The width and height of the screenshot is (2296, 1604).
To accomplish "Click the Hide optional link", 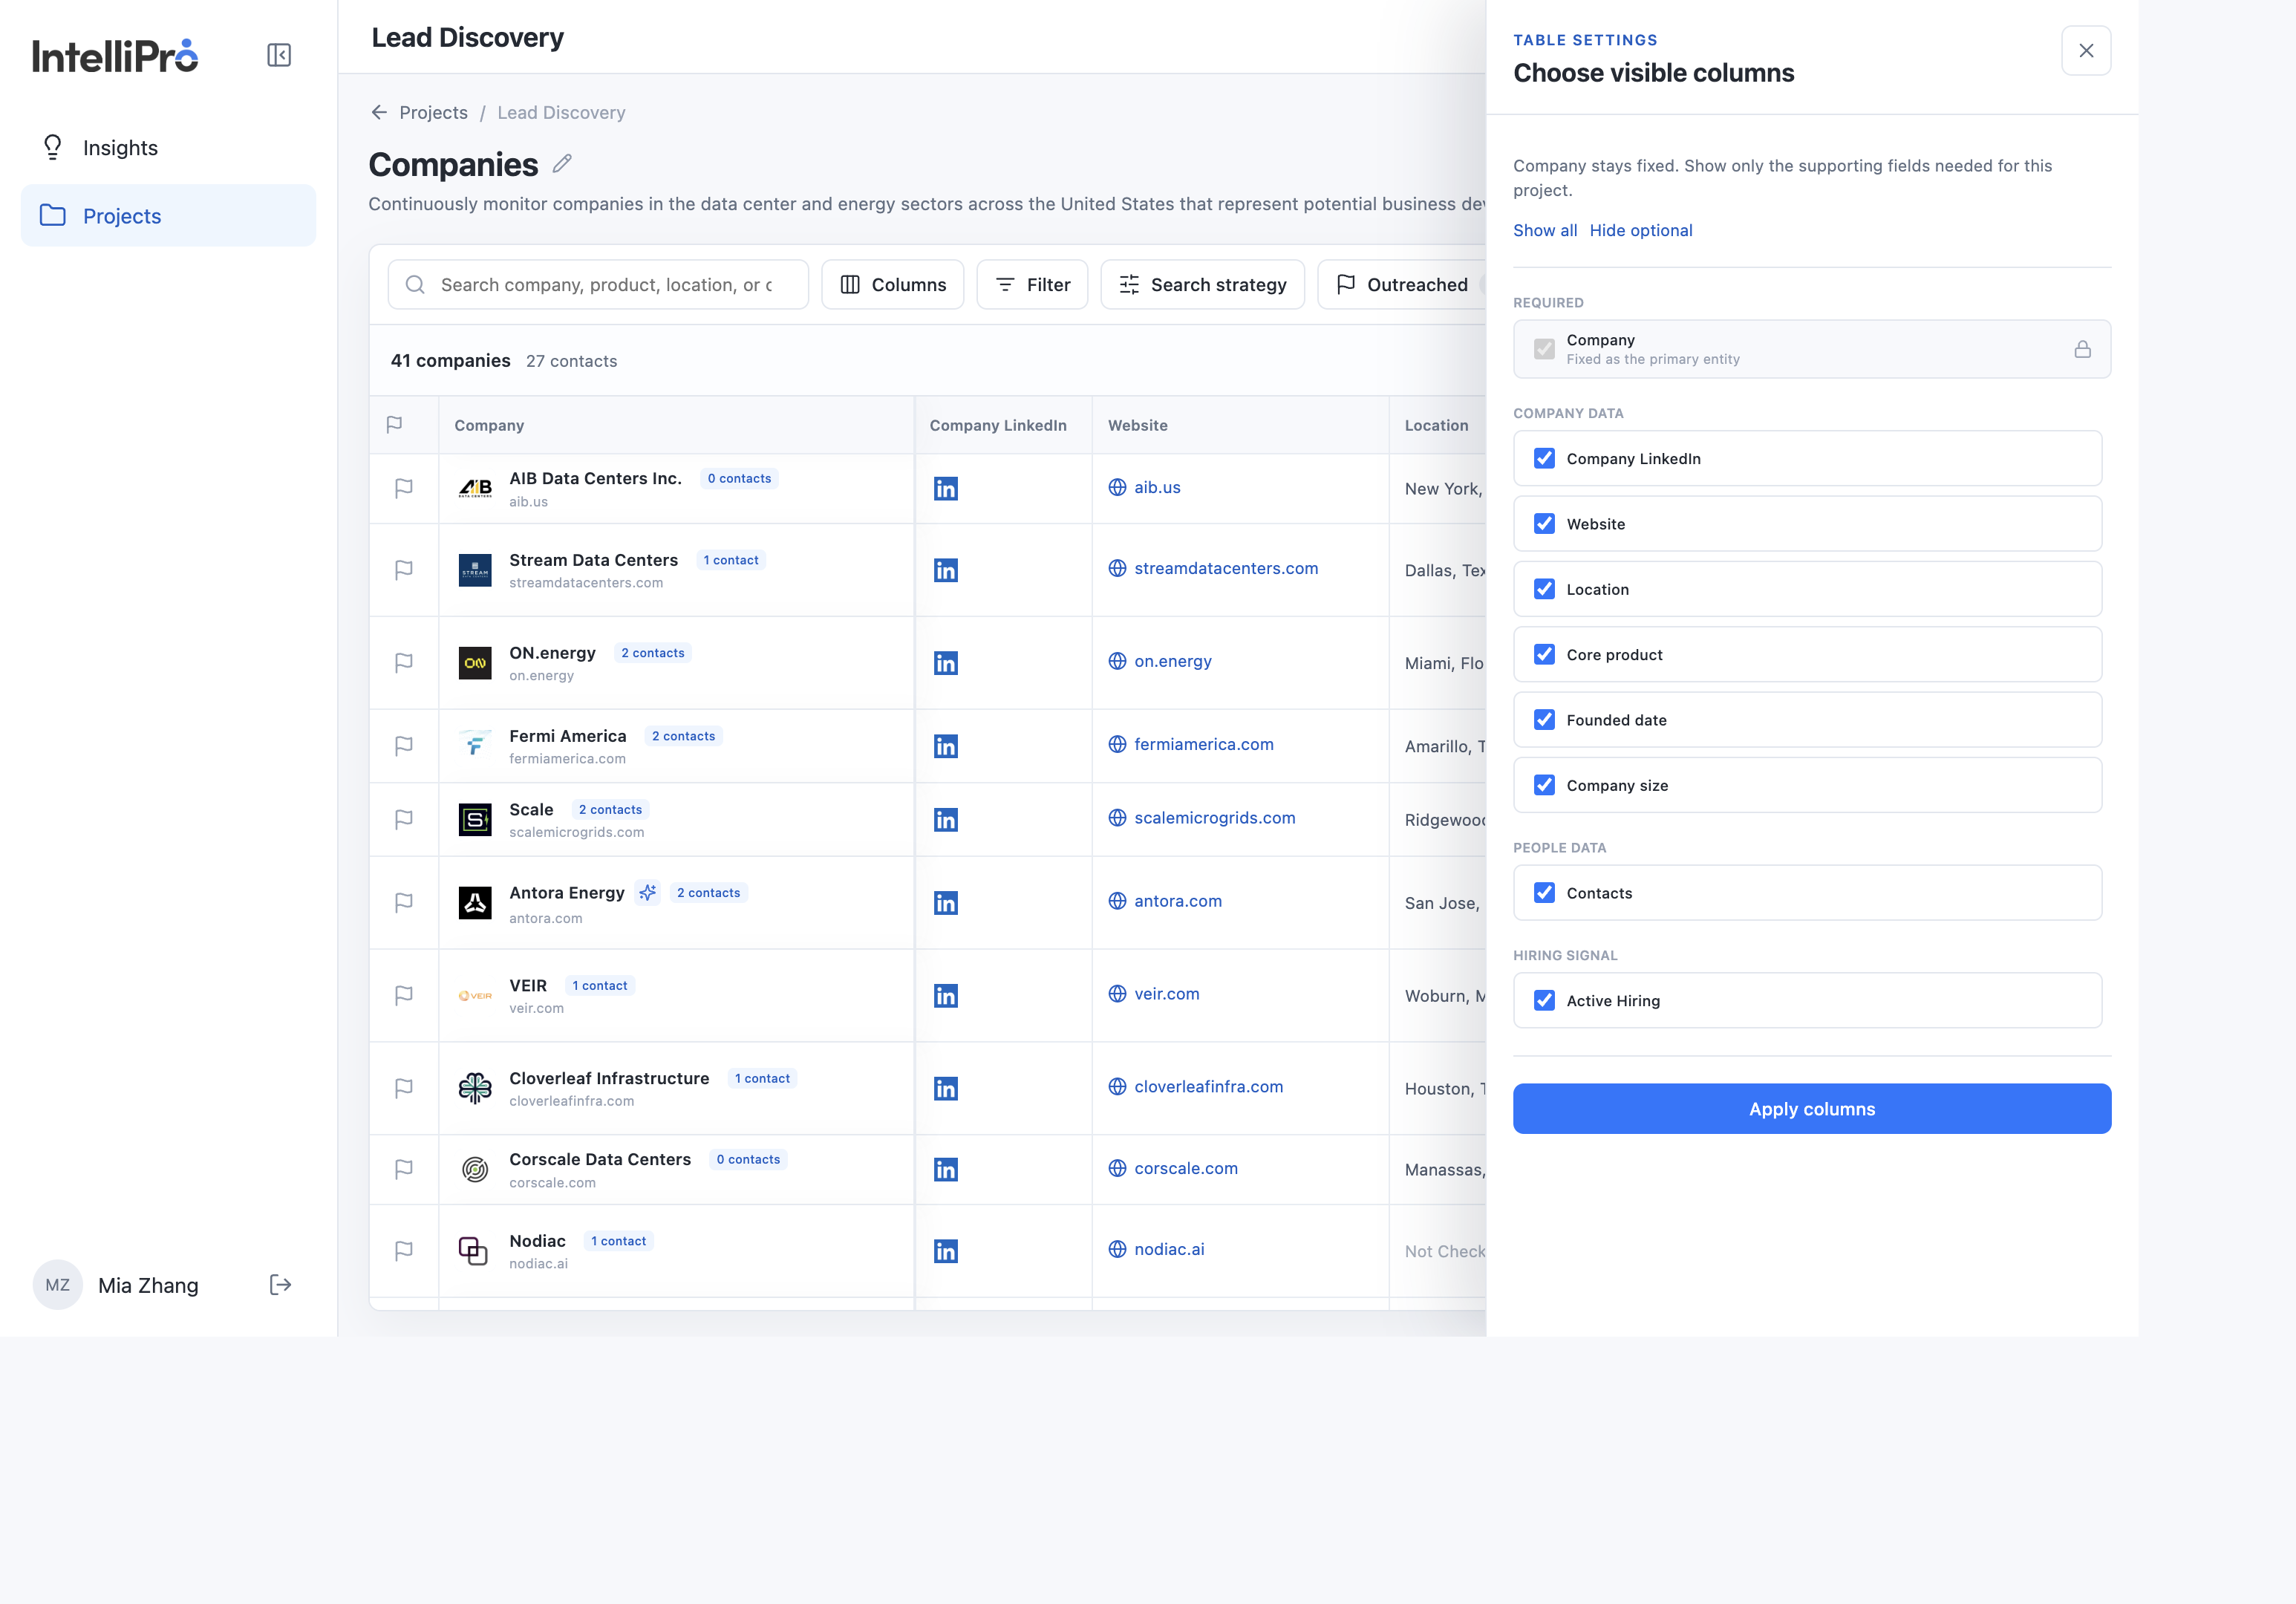I will 1641,230.
